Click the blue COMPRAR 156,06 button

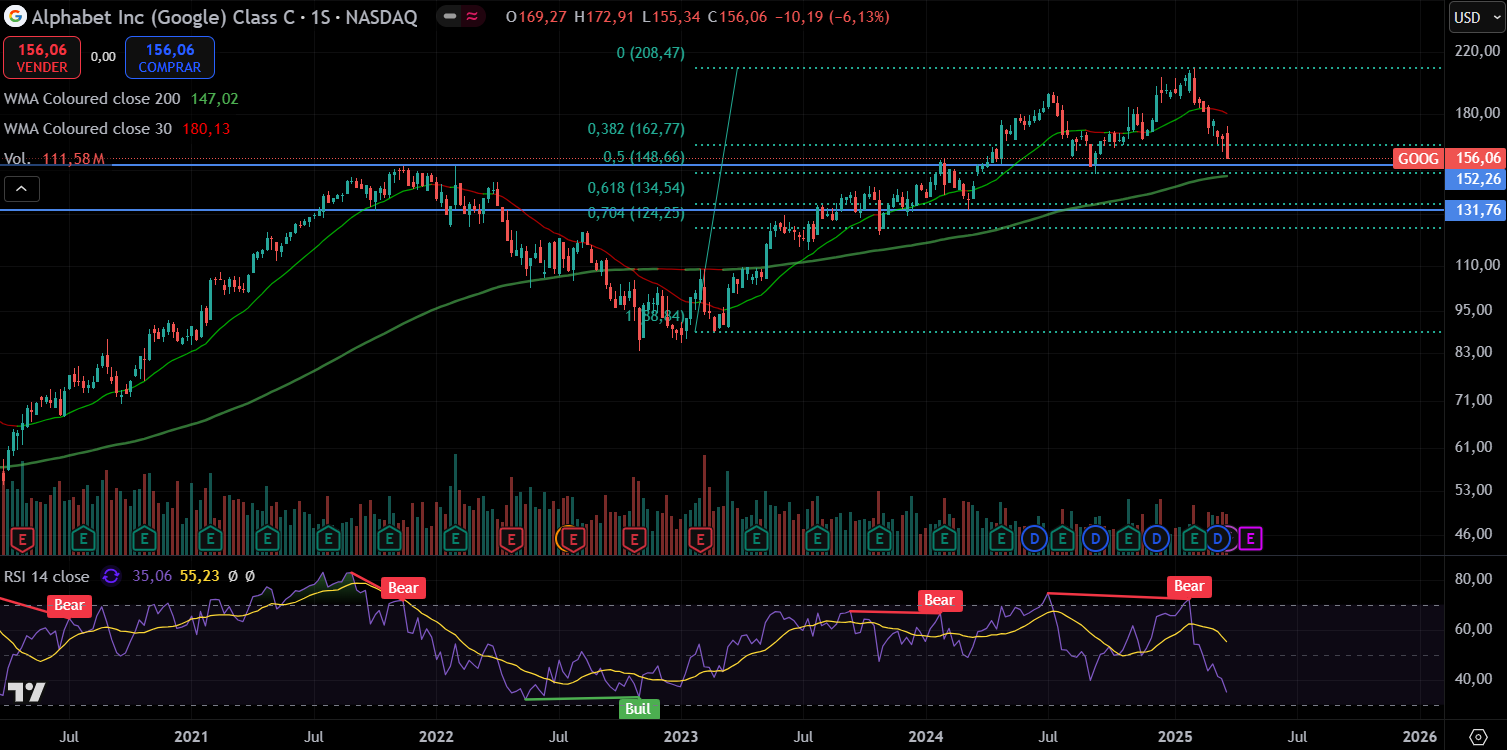[x=170, y=58]
